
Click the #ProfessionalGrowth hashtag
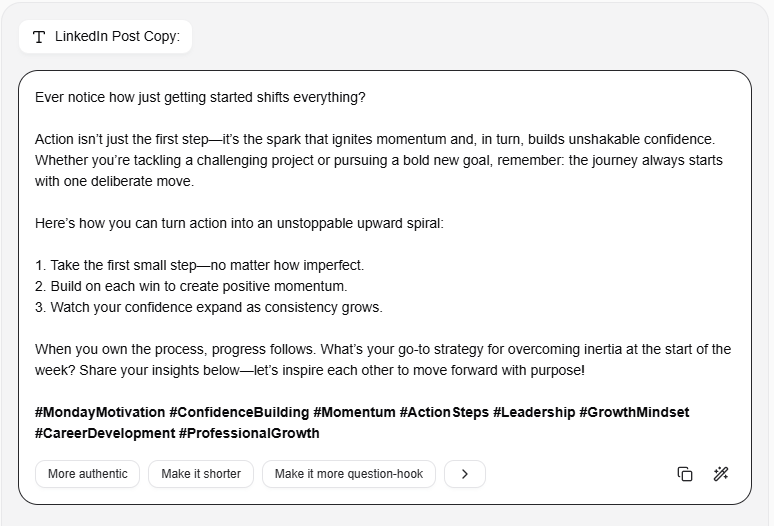pos(249,433)
